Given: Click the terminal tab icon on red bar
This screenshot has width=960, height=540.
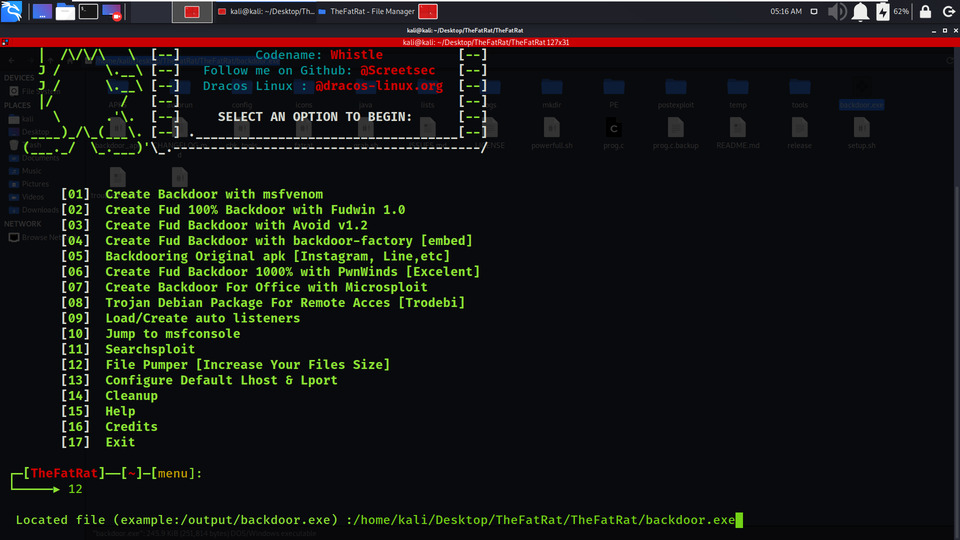Looking at the screenshot, I should pos(5,42).
